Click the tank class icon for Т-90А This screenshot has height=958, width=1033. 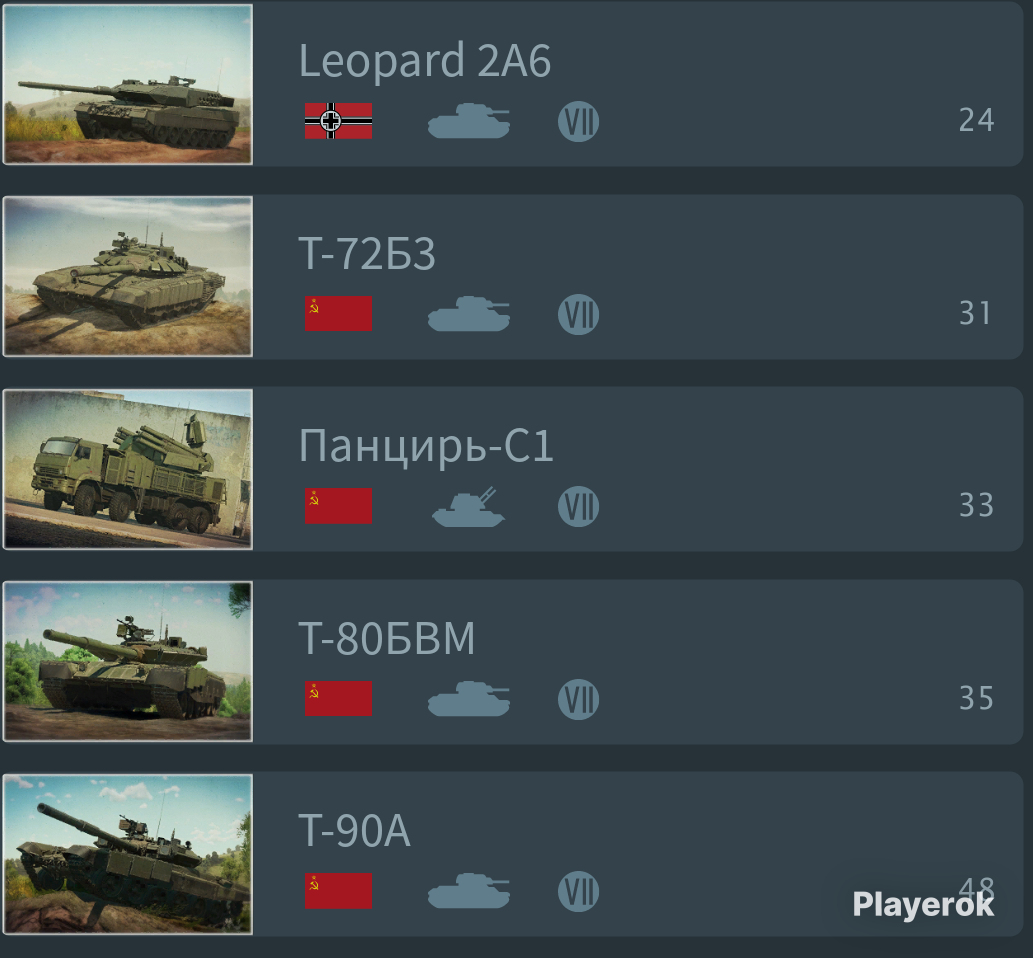click(468, 891)
